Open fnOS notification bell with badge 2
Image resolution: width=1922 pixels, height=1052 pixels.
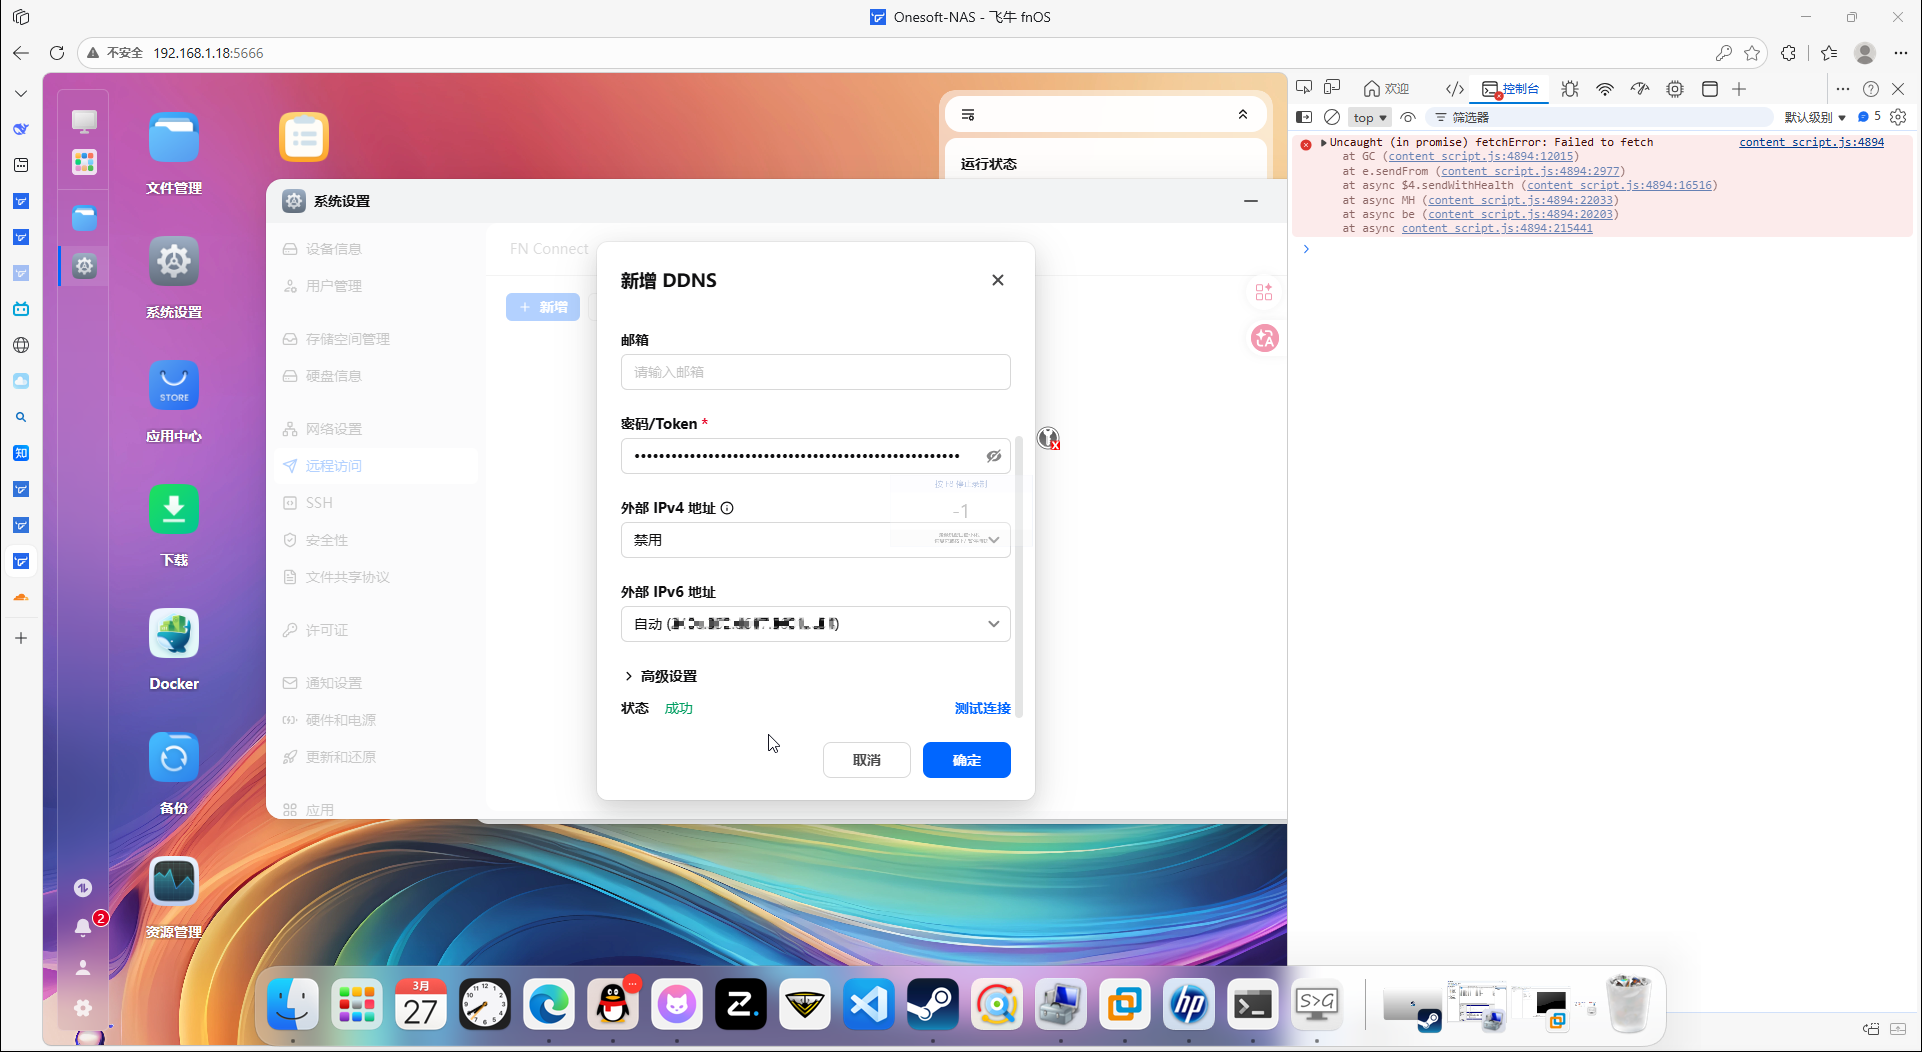coord(84,927)
